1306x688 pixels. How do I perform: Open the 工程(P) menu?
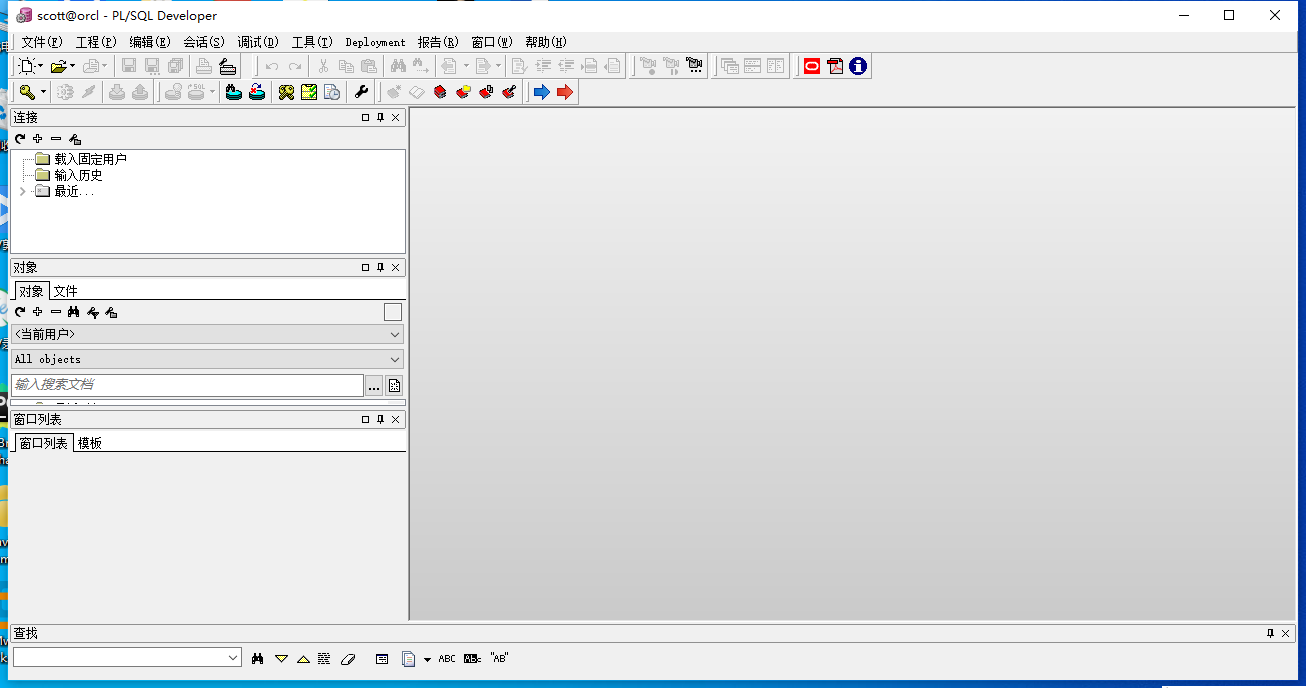pyautogui.click(x=96, y=42)
